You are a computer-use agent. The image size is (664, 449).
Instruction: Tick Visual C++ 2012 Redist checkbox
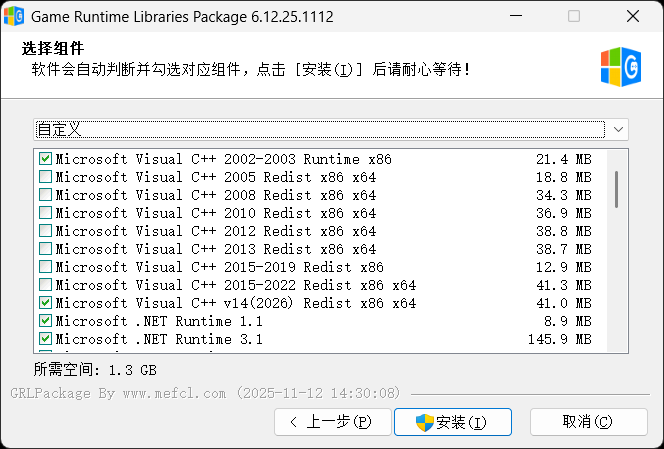tap(45, 231)
